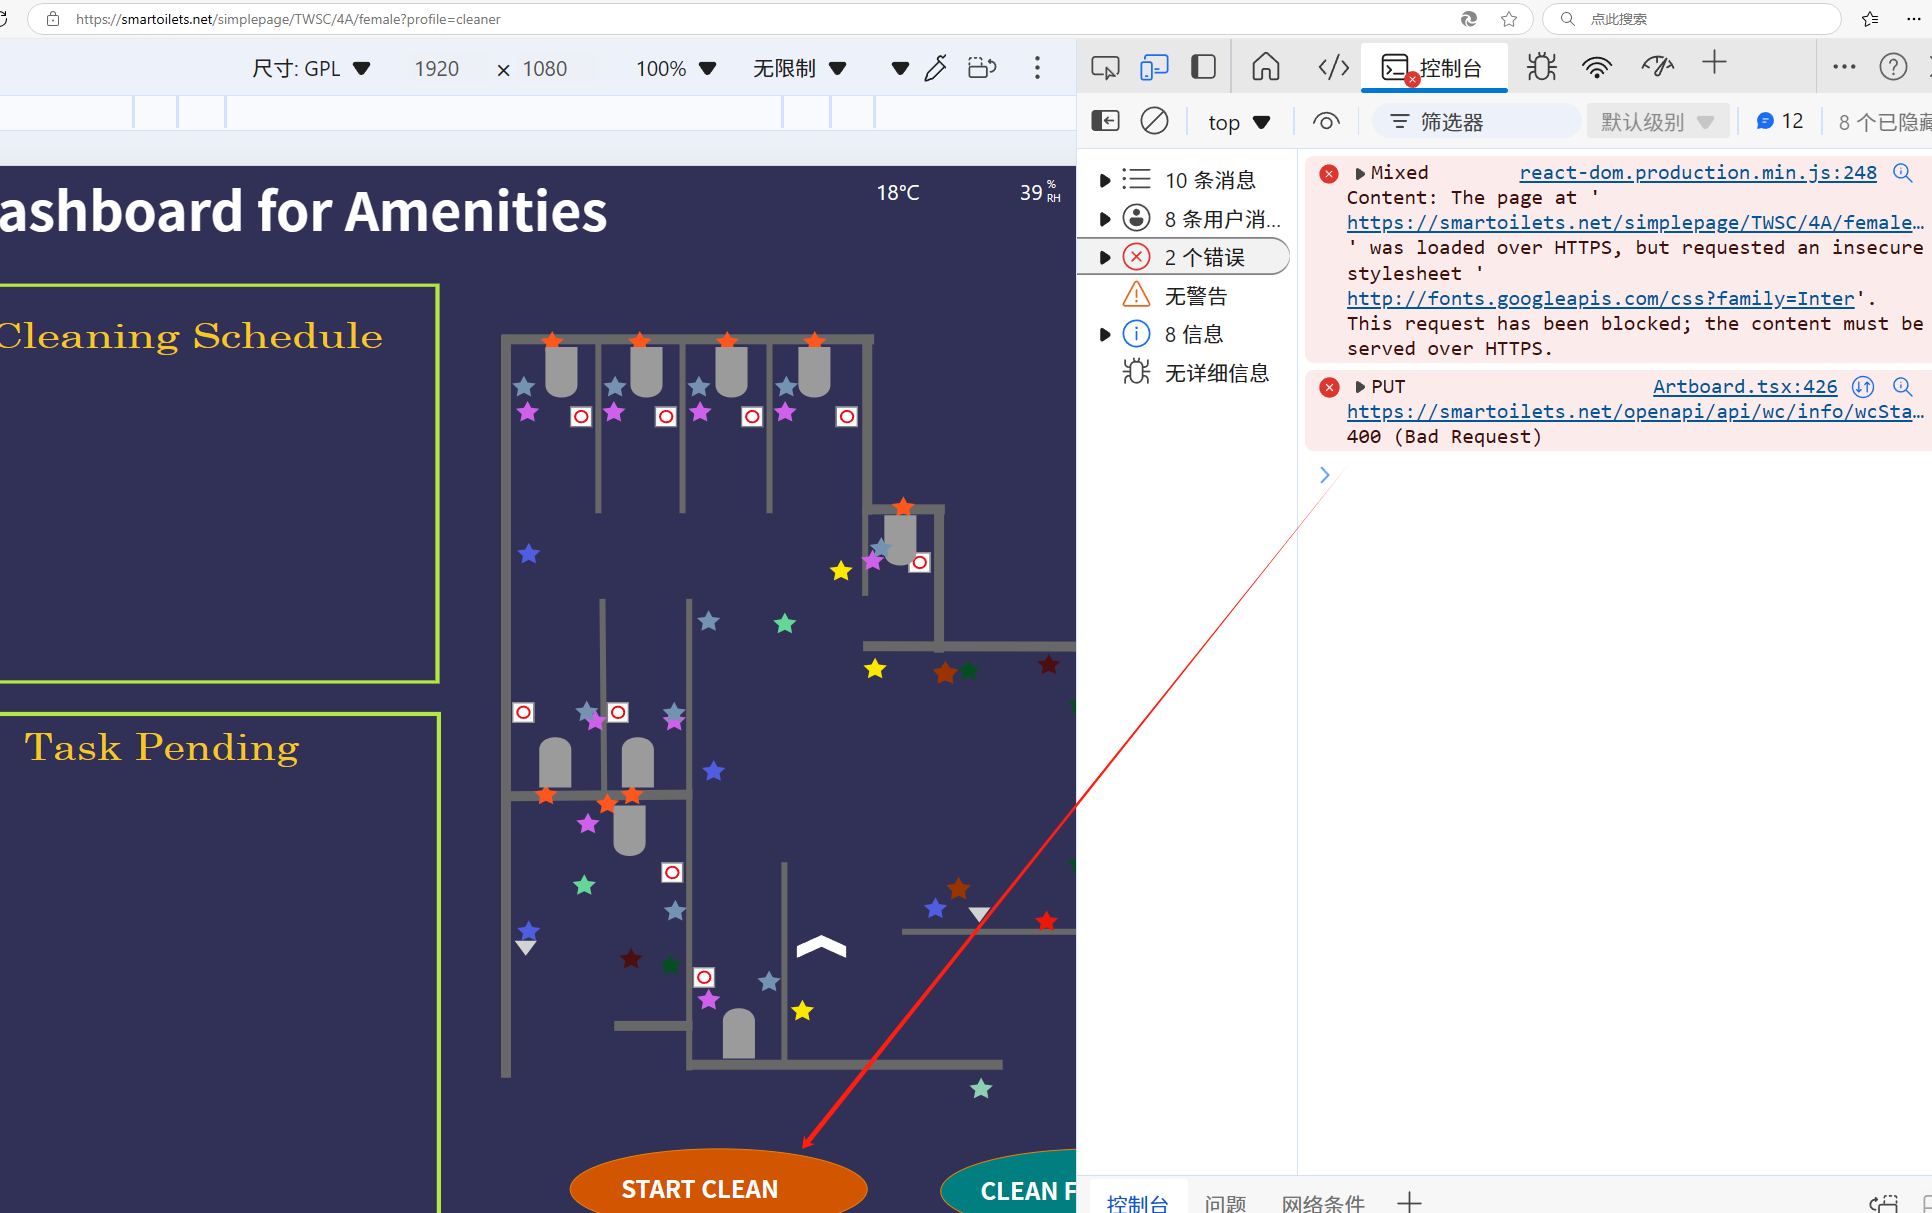Open the Performance gauge icon tab
Viewport: 1932px width, 1213px height.
coord(1657,67)
